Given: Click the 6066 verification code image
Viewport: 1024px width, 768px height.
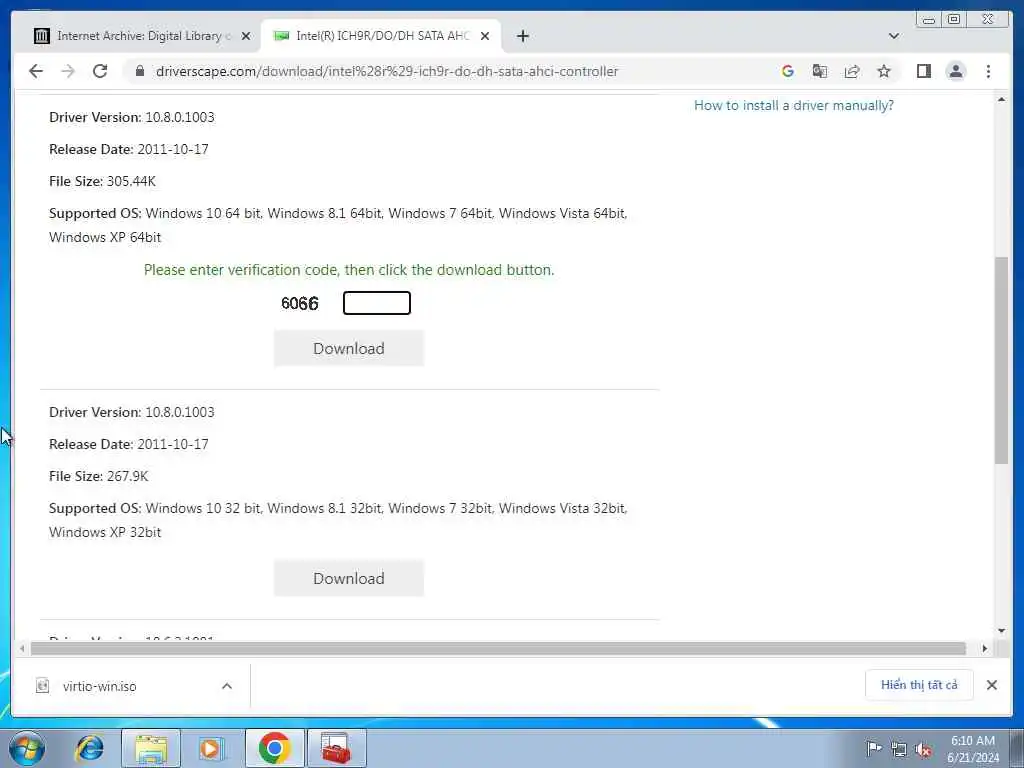Looking at the screenshot, I should tap(300, 303).
